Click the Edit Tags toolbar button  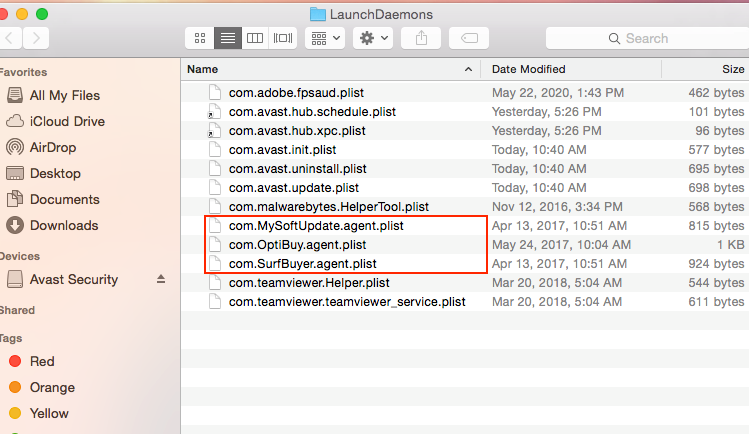tap(469, 38)
